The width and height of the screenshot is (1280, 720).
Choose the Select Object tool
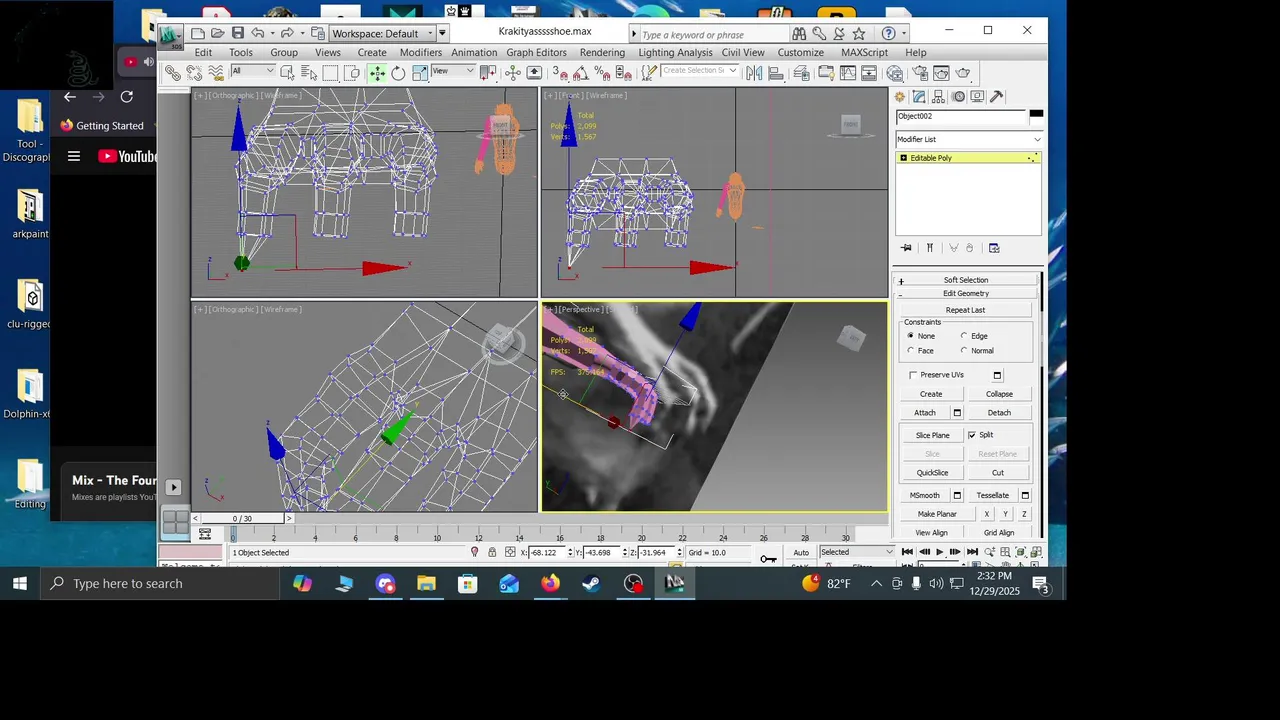[288, 73]
